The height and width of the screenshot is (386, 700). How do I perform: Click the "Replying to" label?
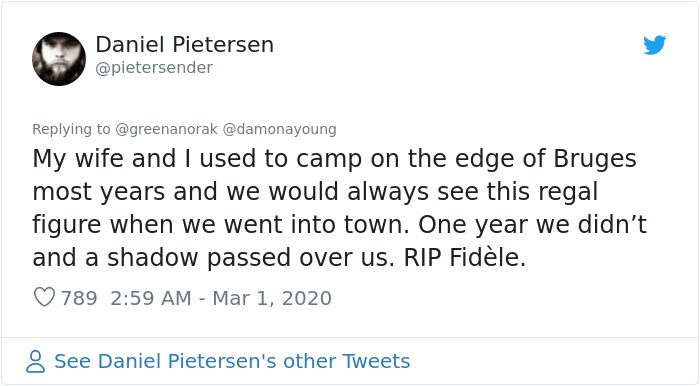(x=71, y=129)
